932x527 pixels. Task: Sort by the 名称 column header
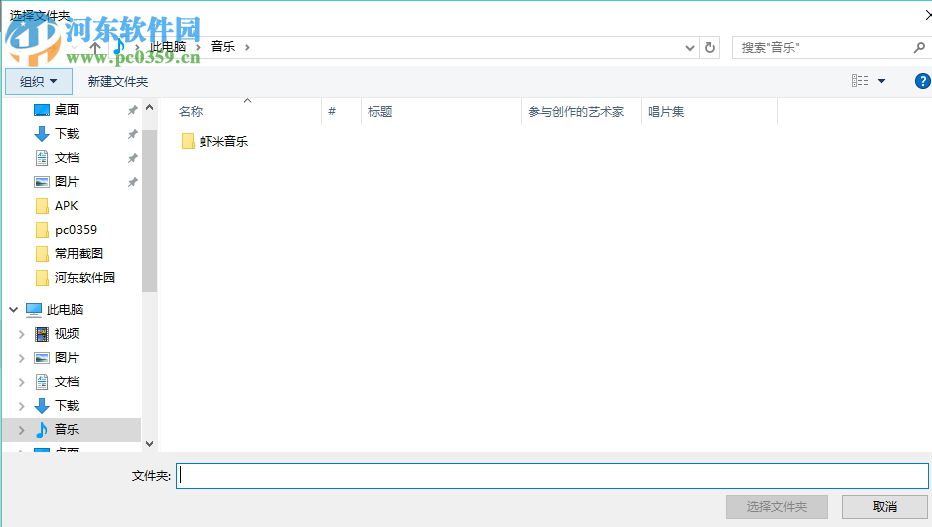191,111
